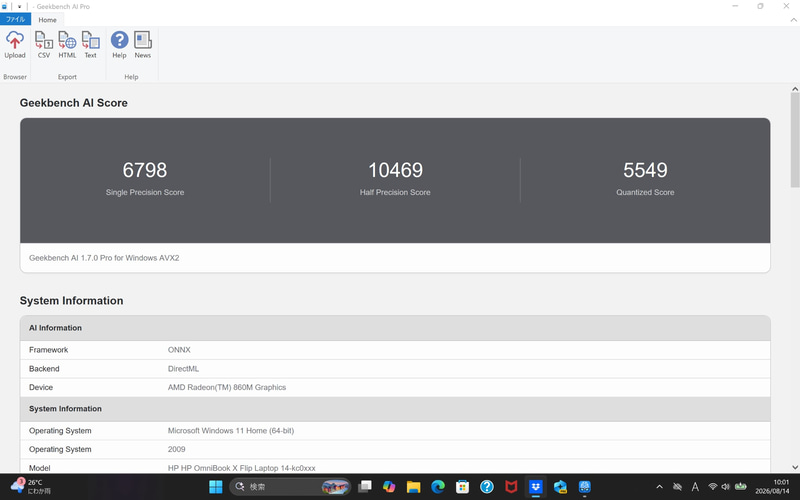Screen dimensions: 800x500
Task: Launch Microsoft Edge from the taskbar
Action: click(x=438, y=487)
